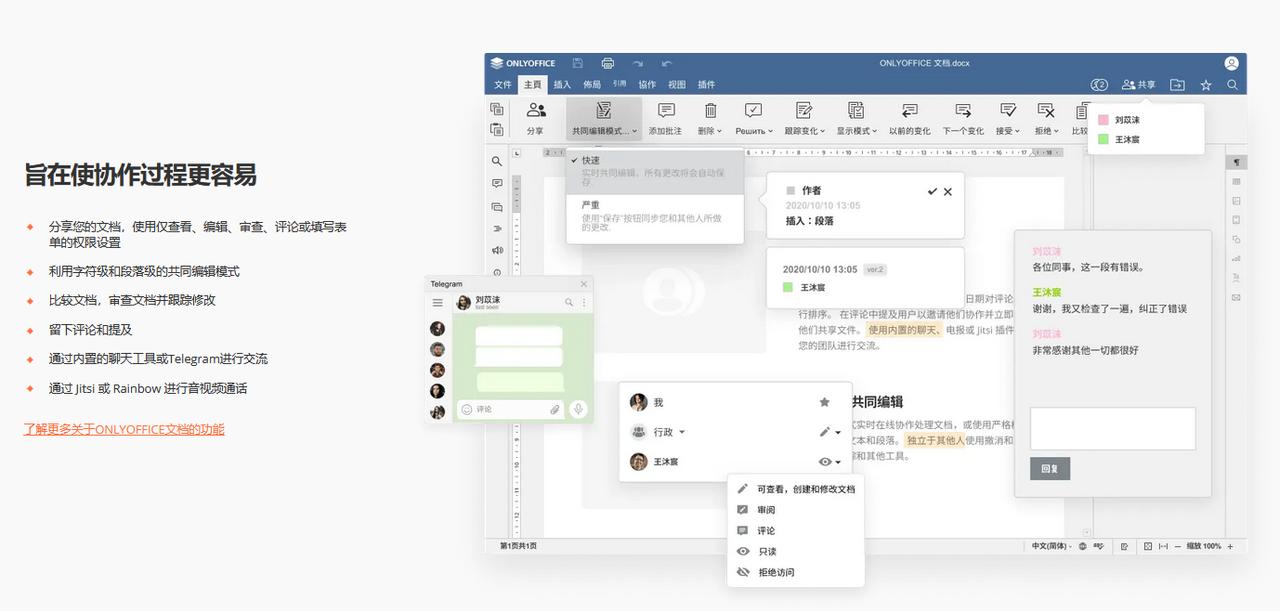Select the 审阅 permission option
Screen dimensions: 1280x613
(x=796, y=510)
